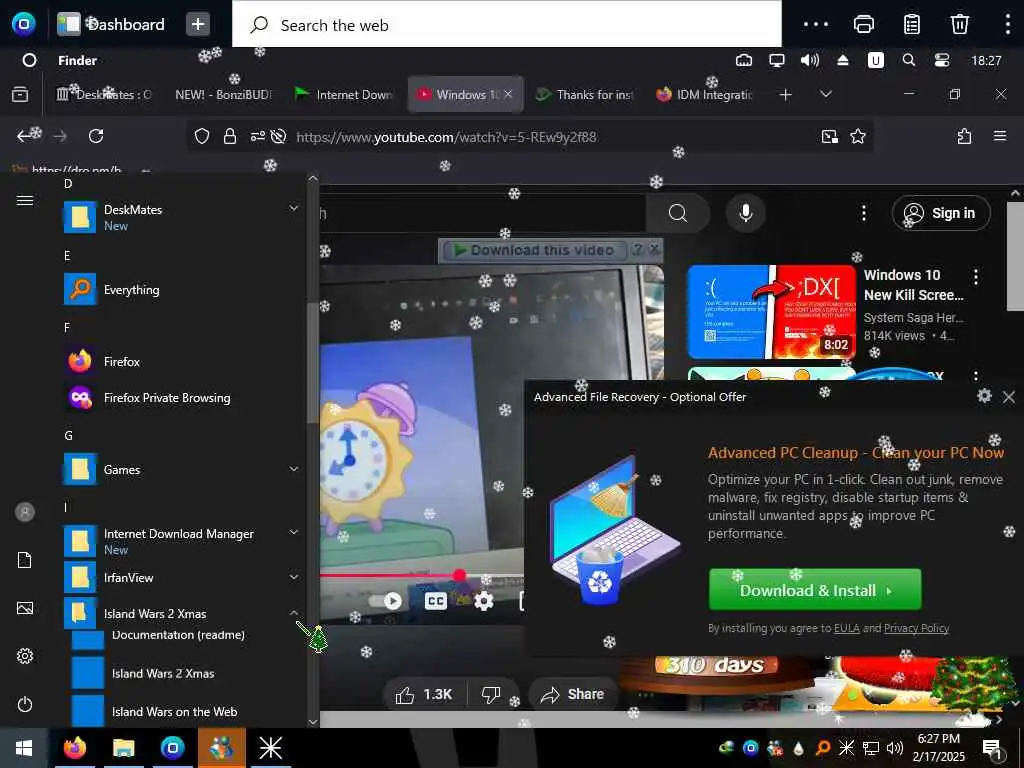Click the printer icon in top bar
This screenshot has height=768, width=1024.
point(863,24)
